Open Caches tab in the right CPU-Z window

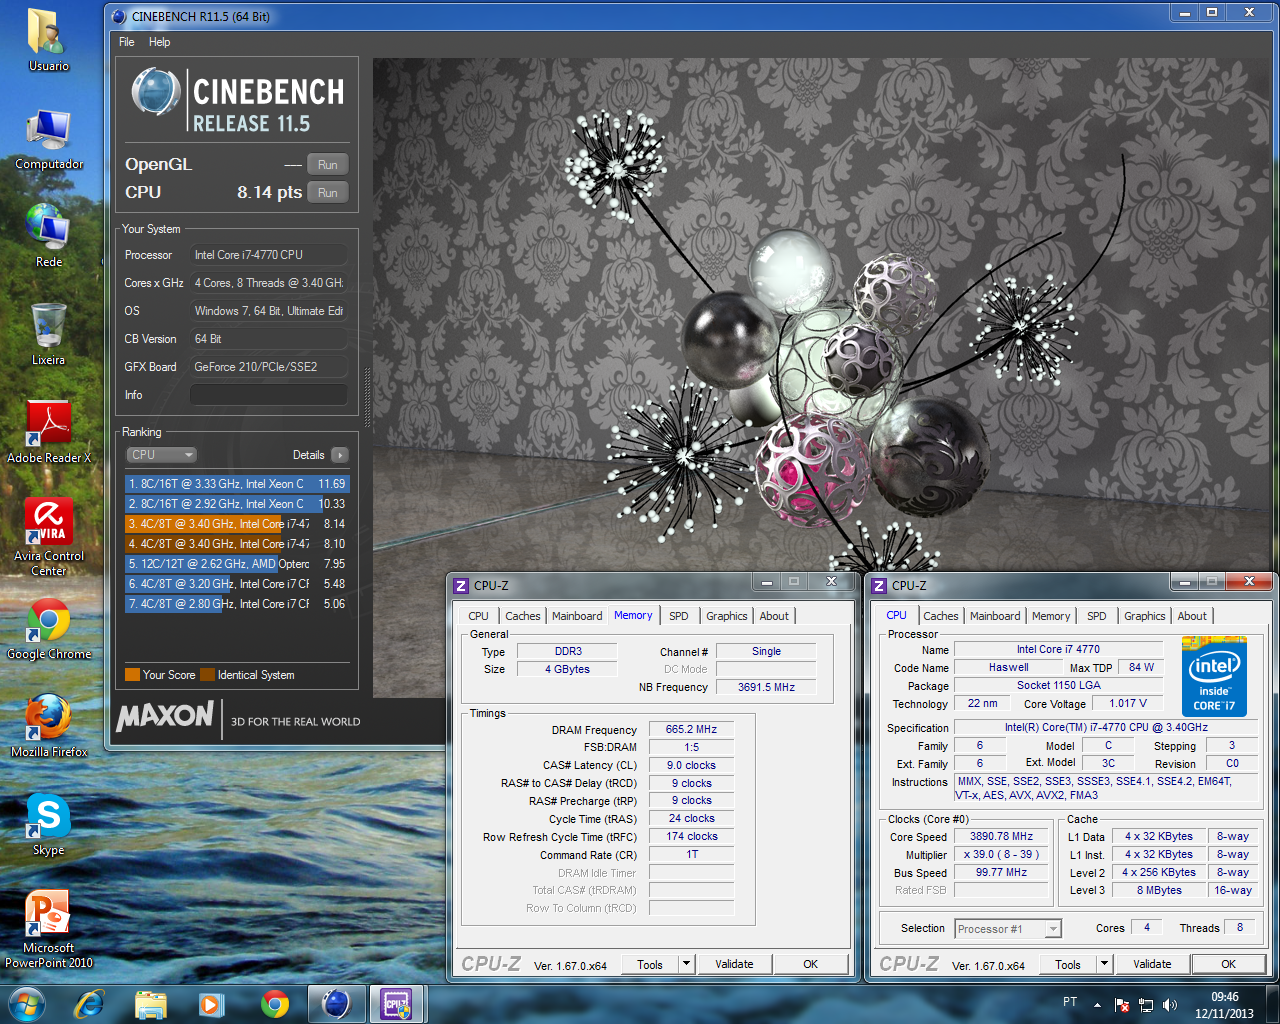[x=940, y=616]
